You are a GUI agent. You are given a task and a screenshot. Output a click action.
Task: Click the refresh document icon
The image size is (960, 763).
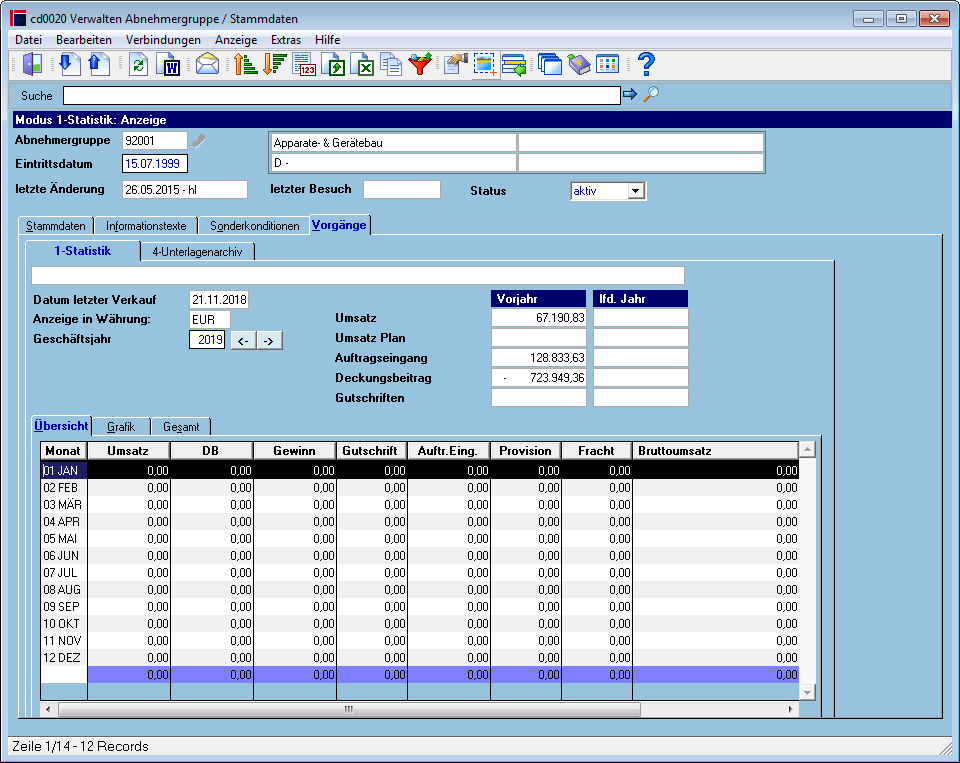click(138, 64)
